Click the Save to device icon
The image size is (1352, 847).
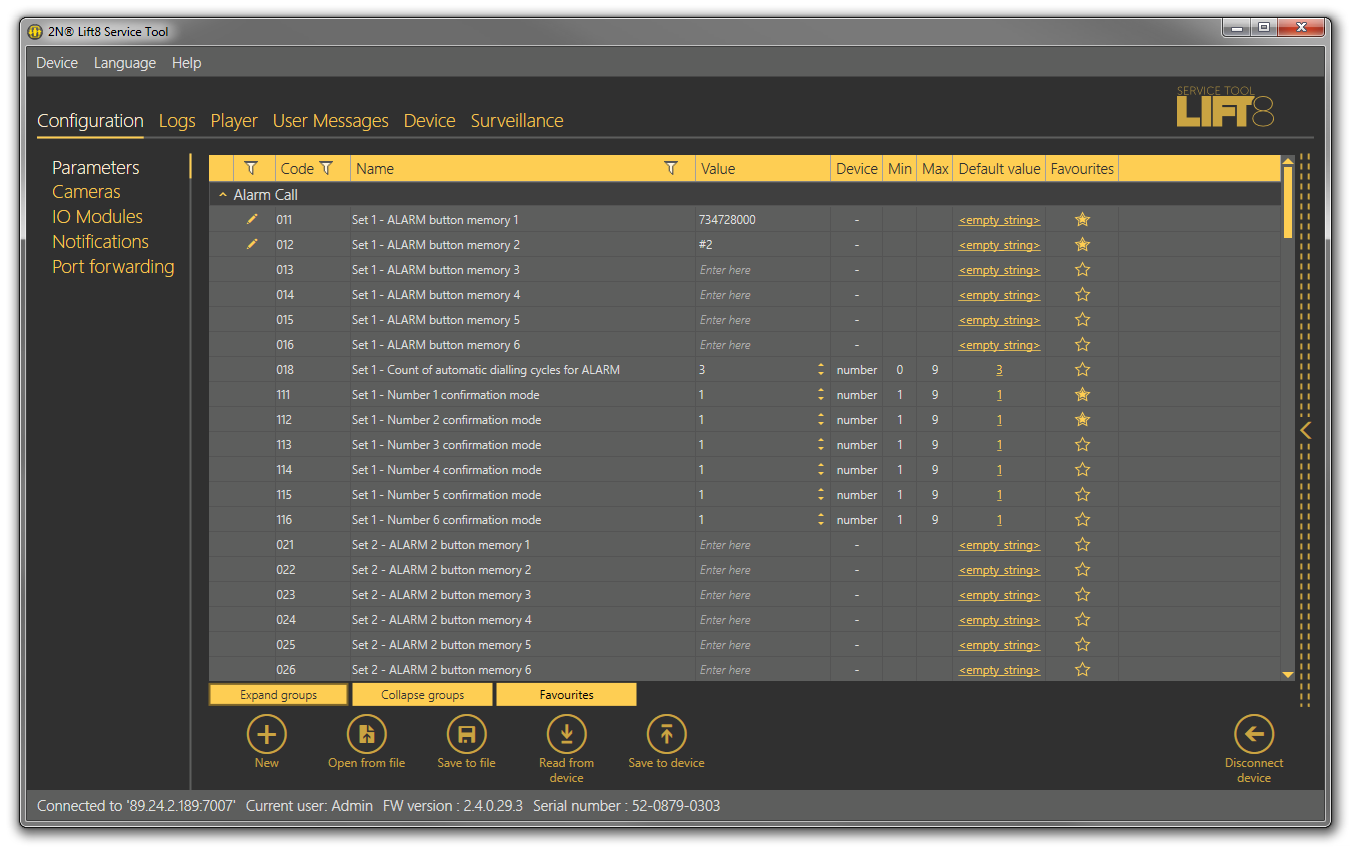pyautogui.click(x=666, y=735)
